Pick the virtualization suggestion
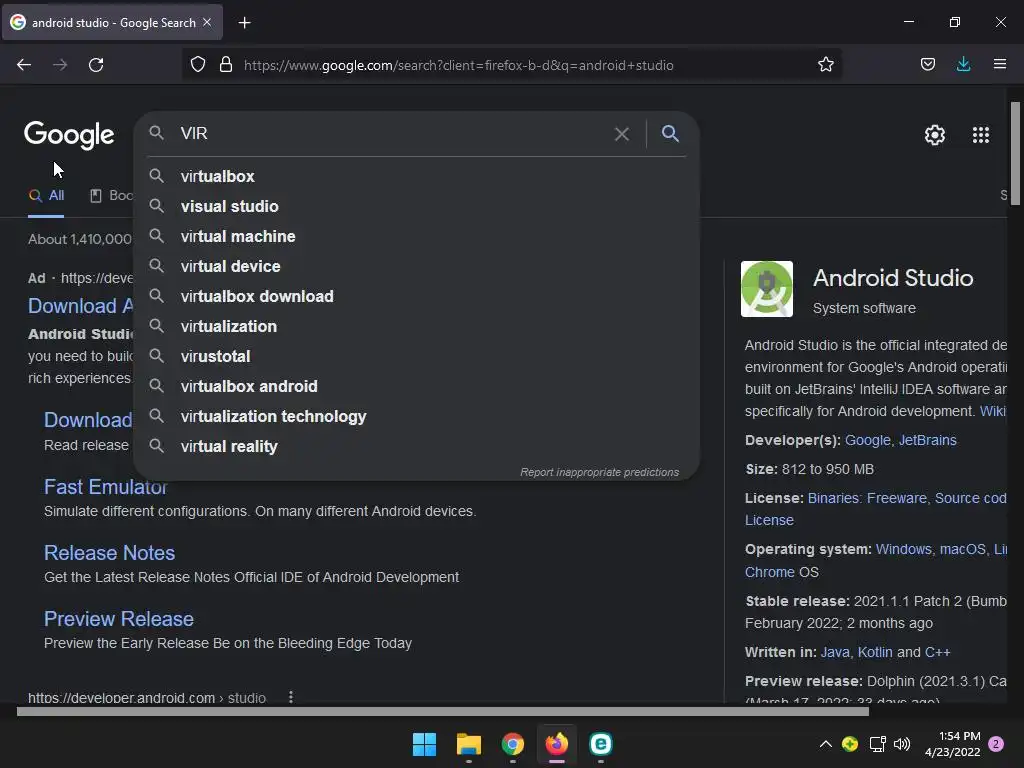The width and height of the screenshot is (1024, 768). click(416, 327)
